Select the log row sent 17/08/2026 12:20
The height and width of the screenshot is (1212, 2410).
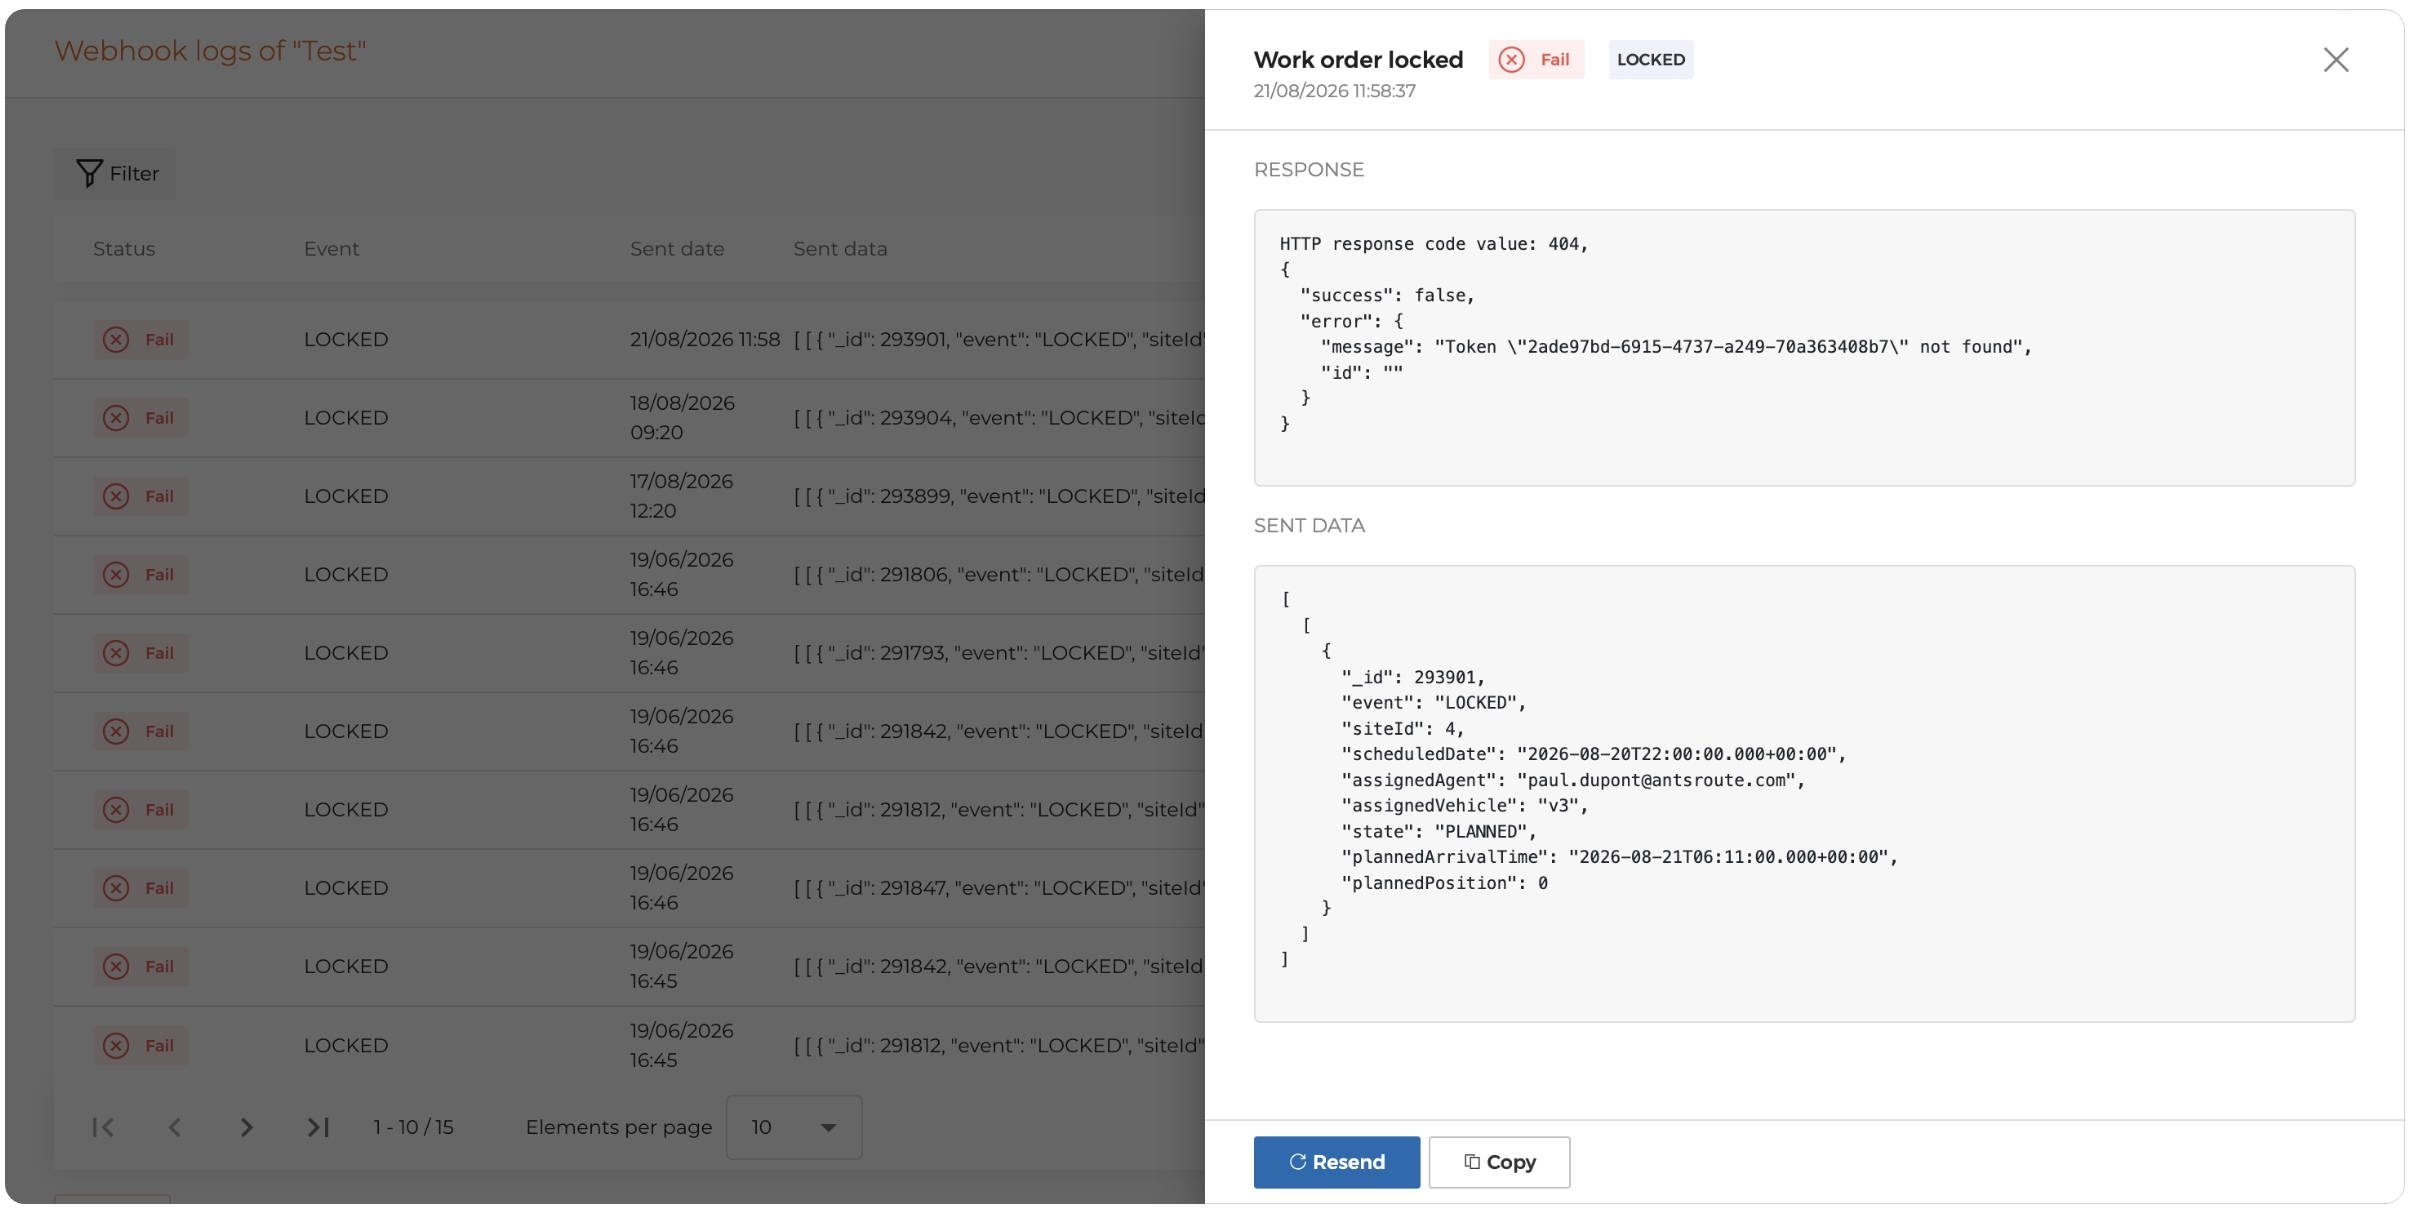pyautogui.click(x=629, y=496)
